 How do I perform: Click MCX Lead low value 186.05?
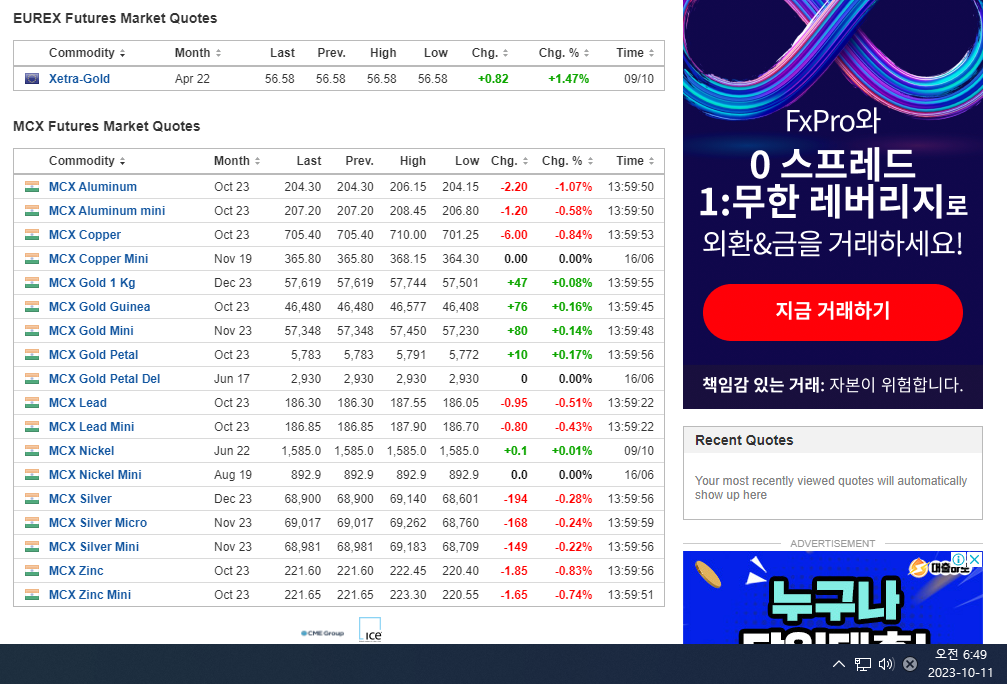[x=460, y=403]
